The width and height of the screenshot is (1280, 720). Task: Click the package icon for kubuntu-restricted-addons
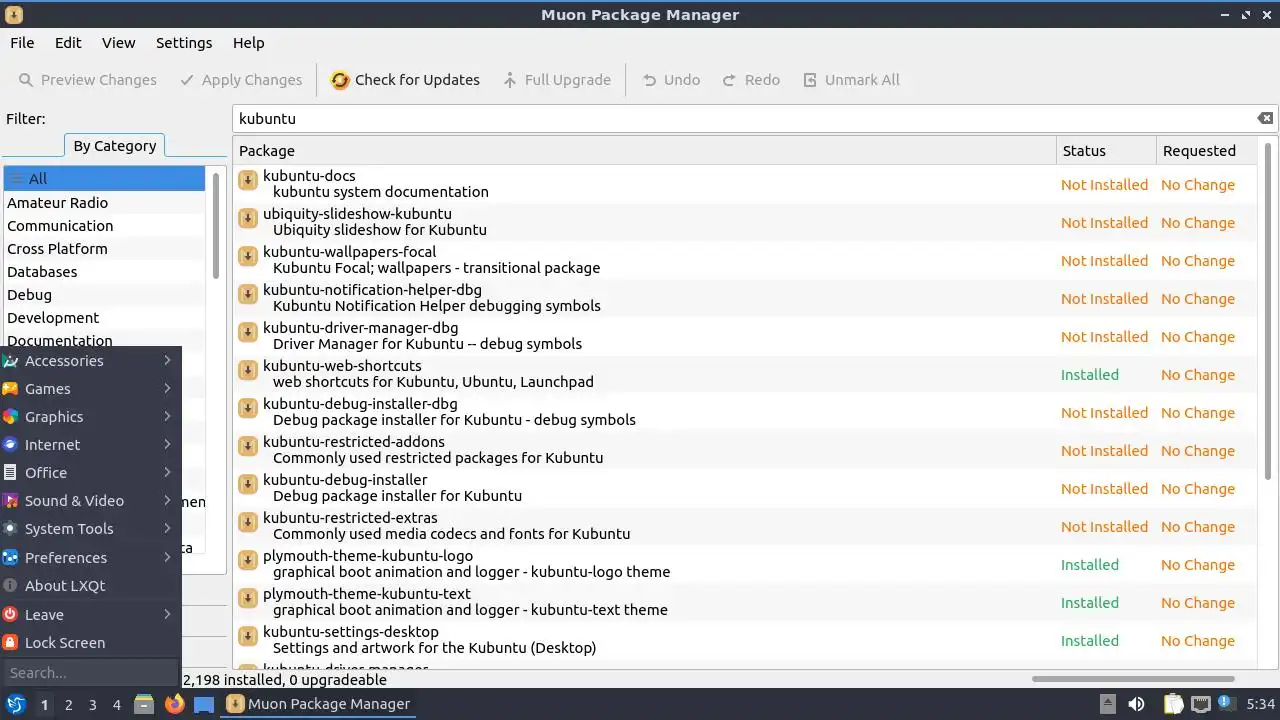click(248, 447)
